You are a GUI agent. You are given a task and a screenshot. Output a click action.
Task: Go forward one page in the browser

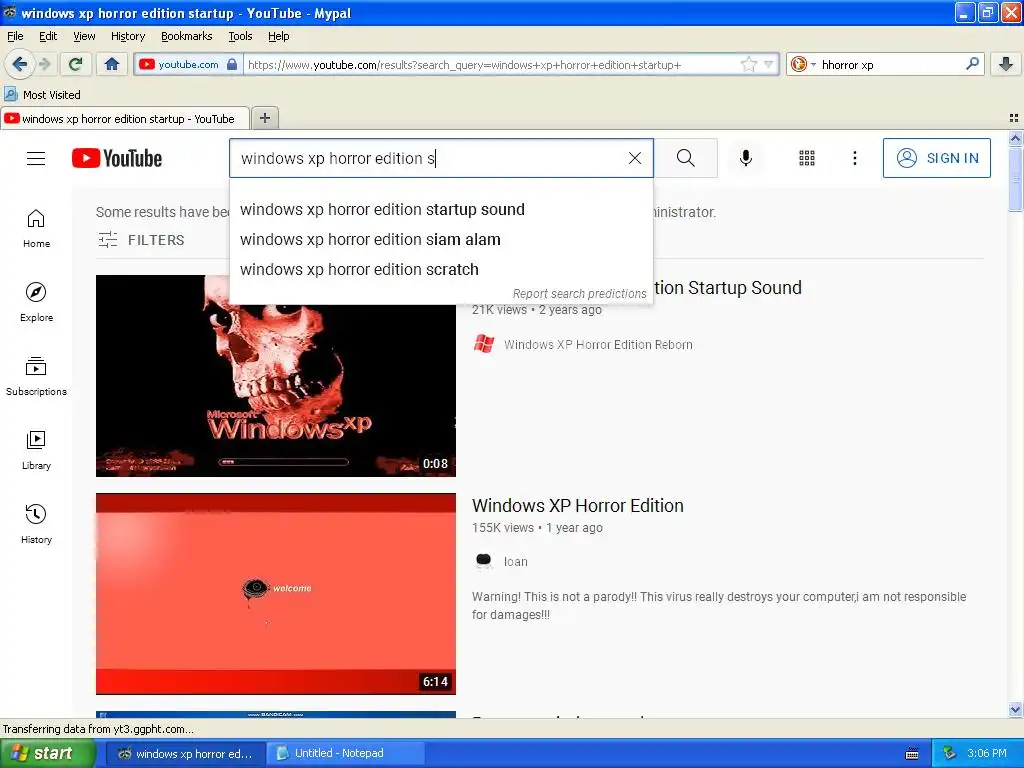(44, 64)
